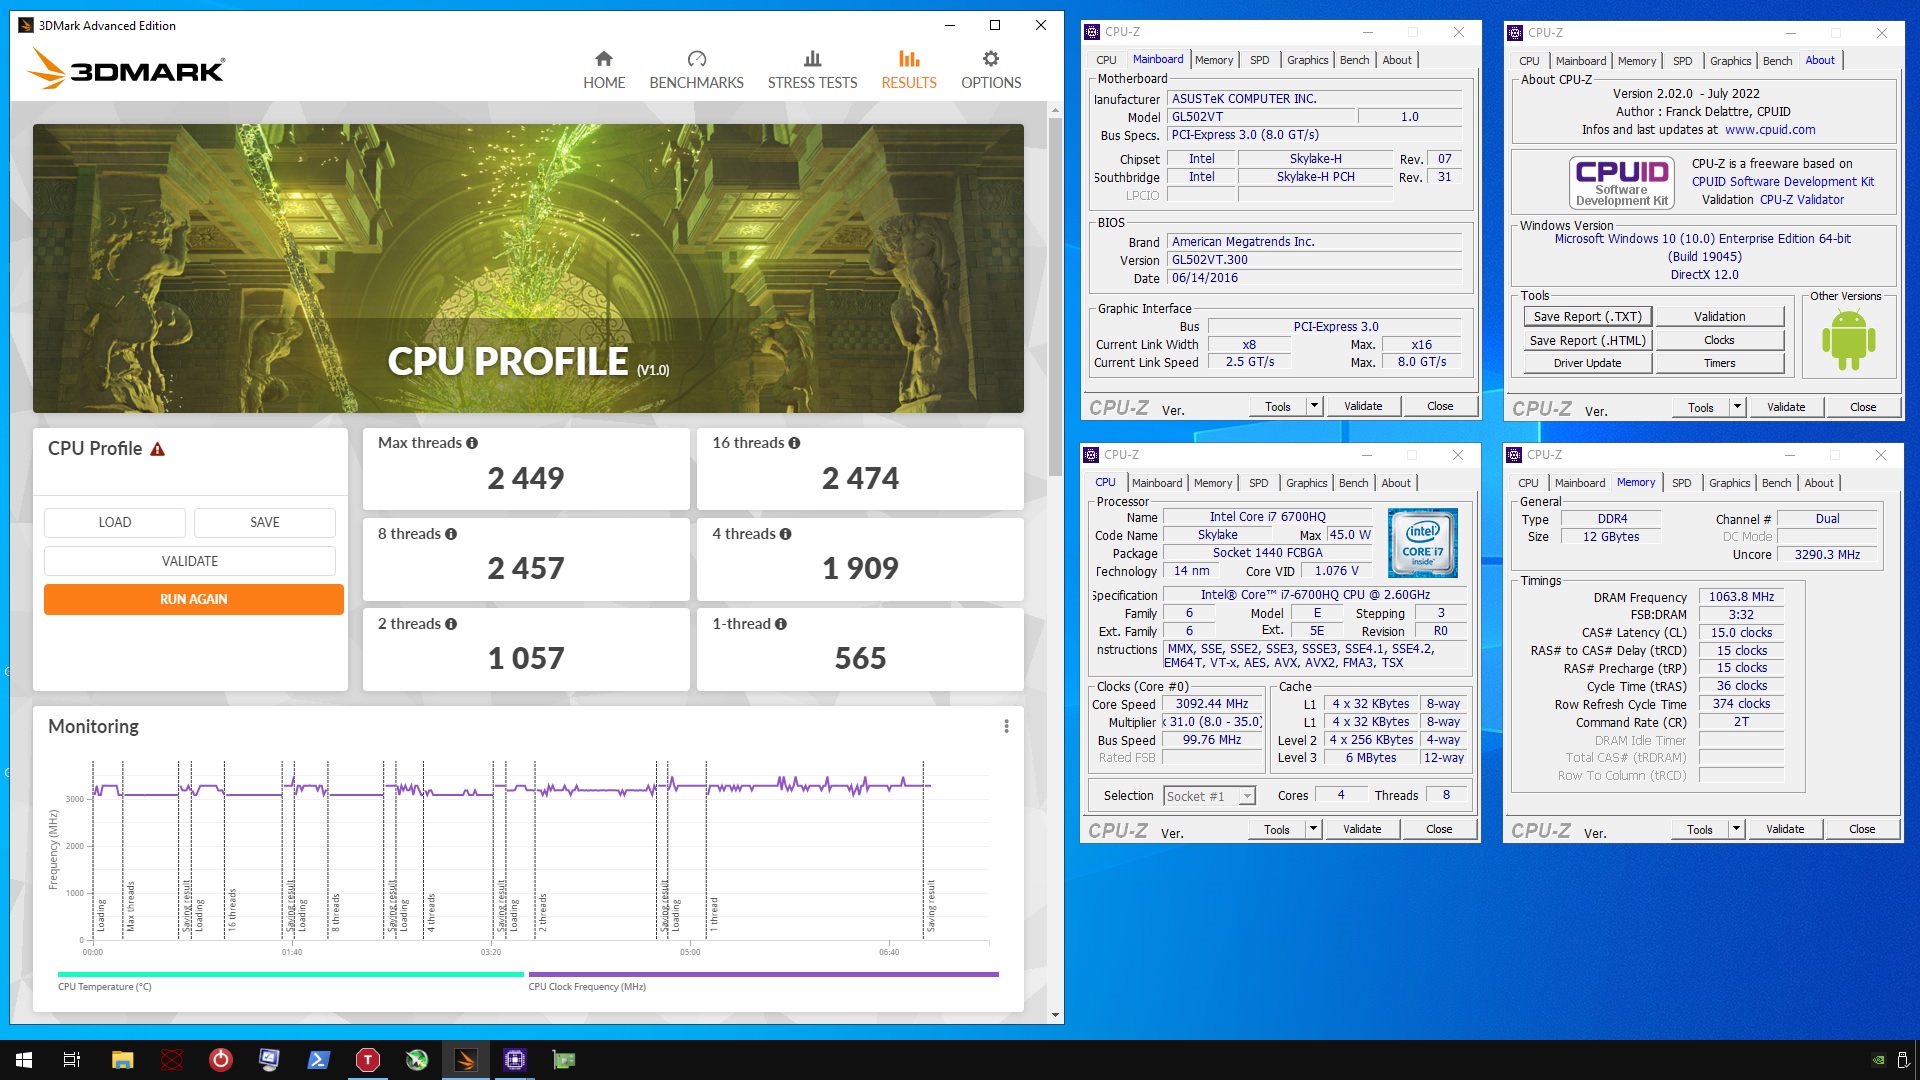Switch to Bench tab in Memory CPU-Z window
Screen dimensions: 1920x1080
[x=1776, y=483]
